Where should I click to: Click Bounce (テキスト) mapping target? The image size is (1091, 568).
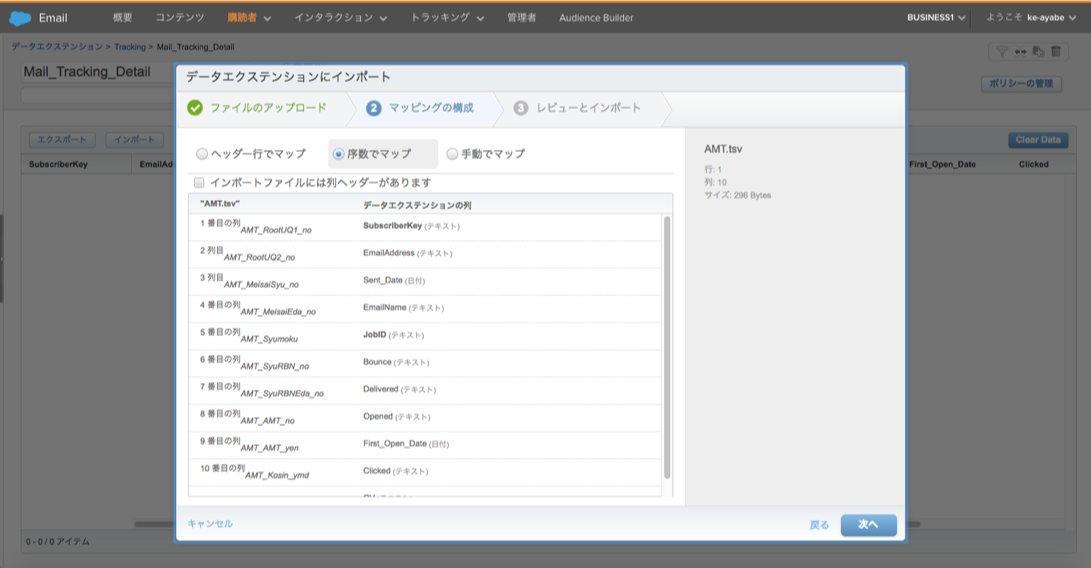(x=396, y=362)
